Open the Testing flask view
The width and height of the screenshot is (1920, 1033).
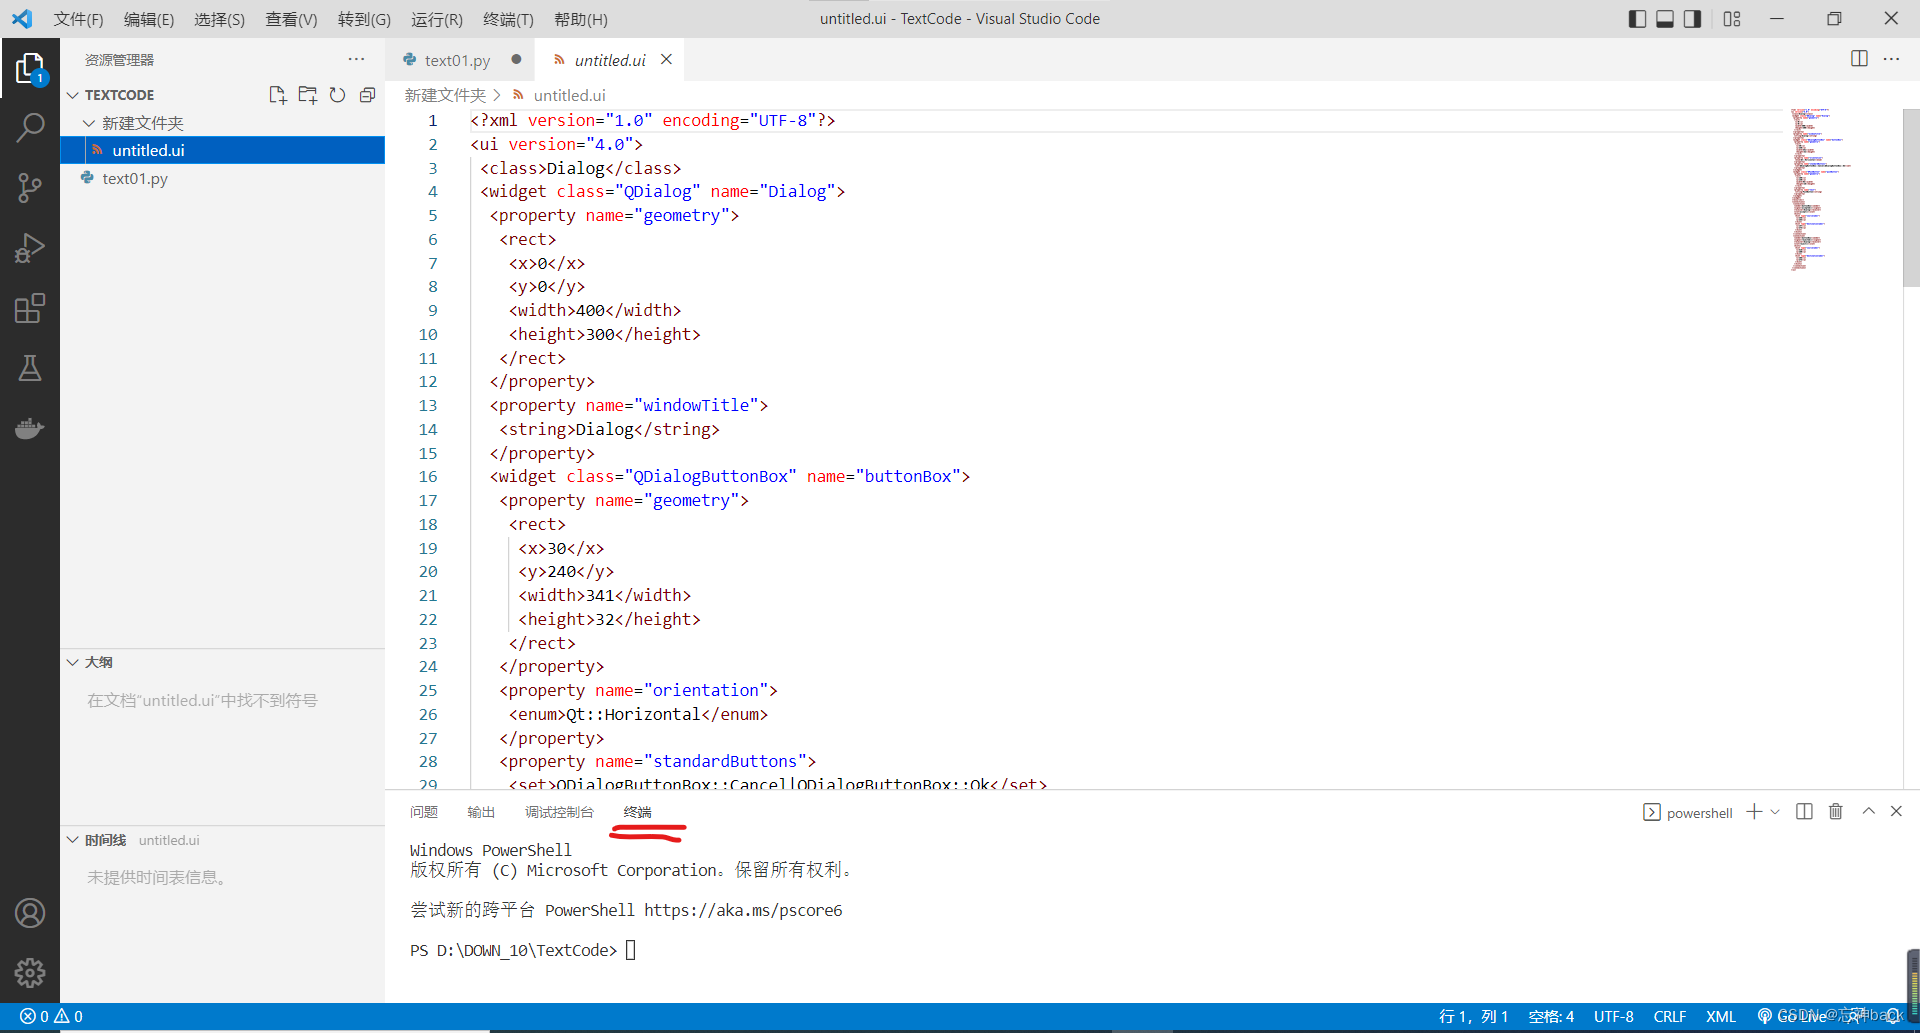point(30,368)
